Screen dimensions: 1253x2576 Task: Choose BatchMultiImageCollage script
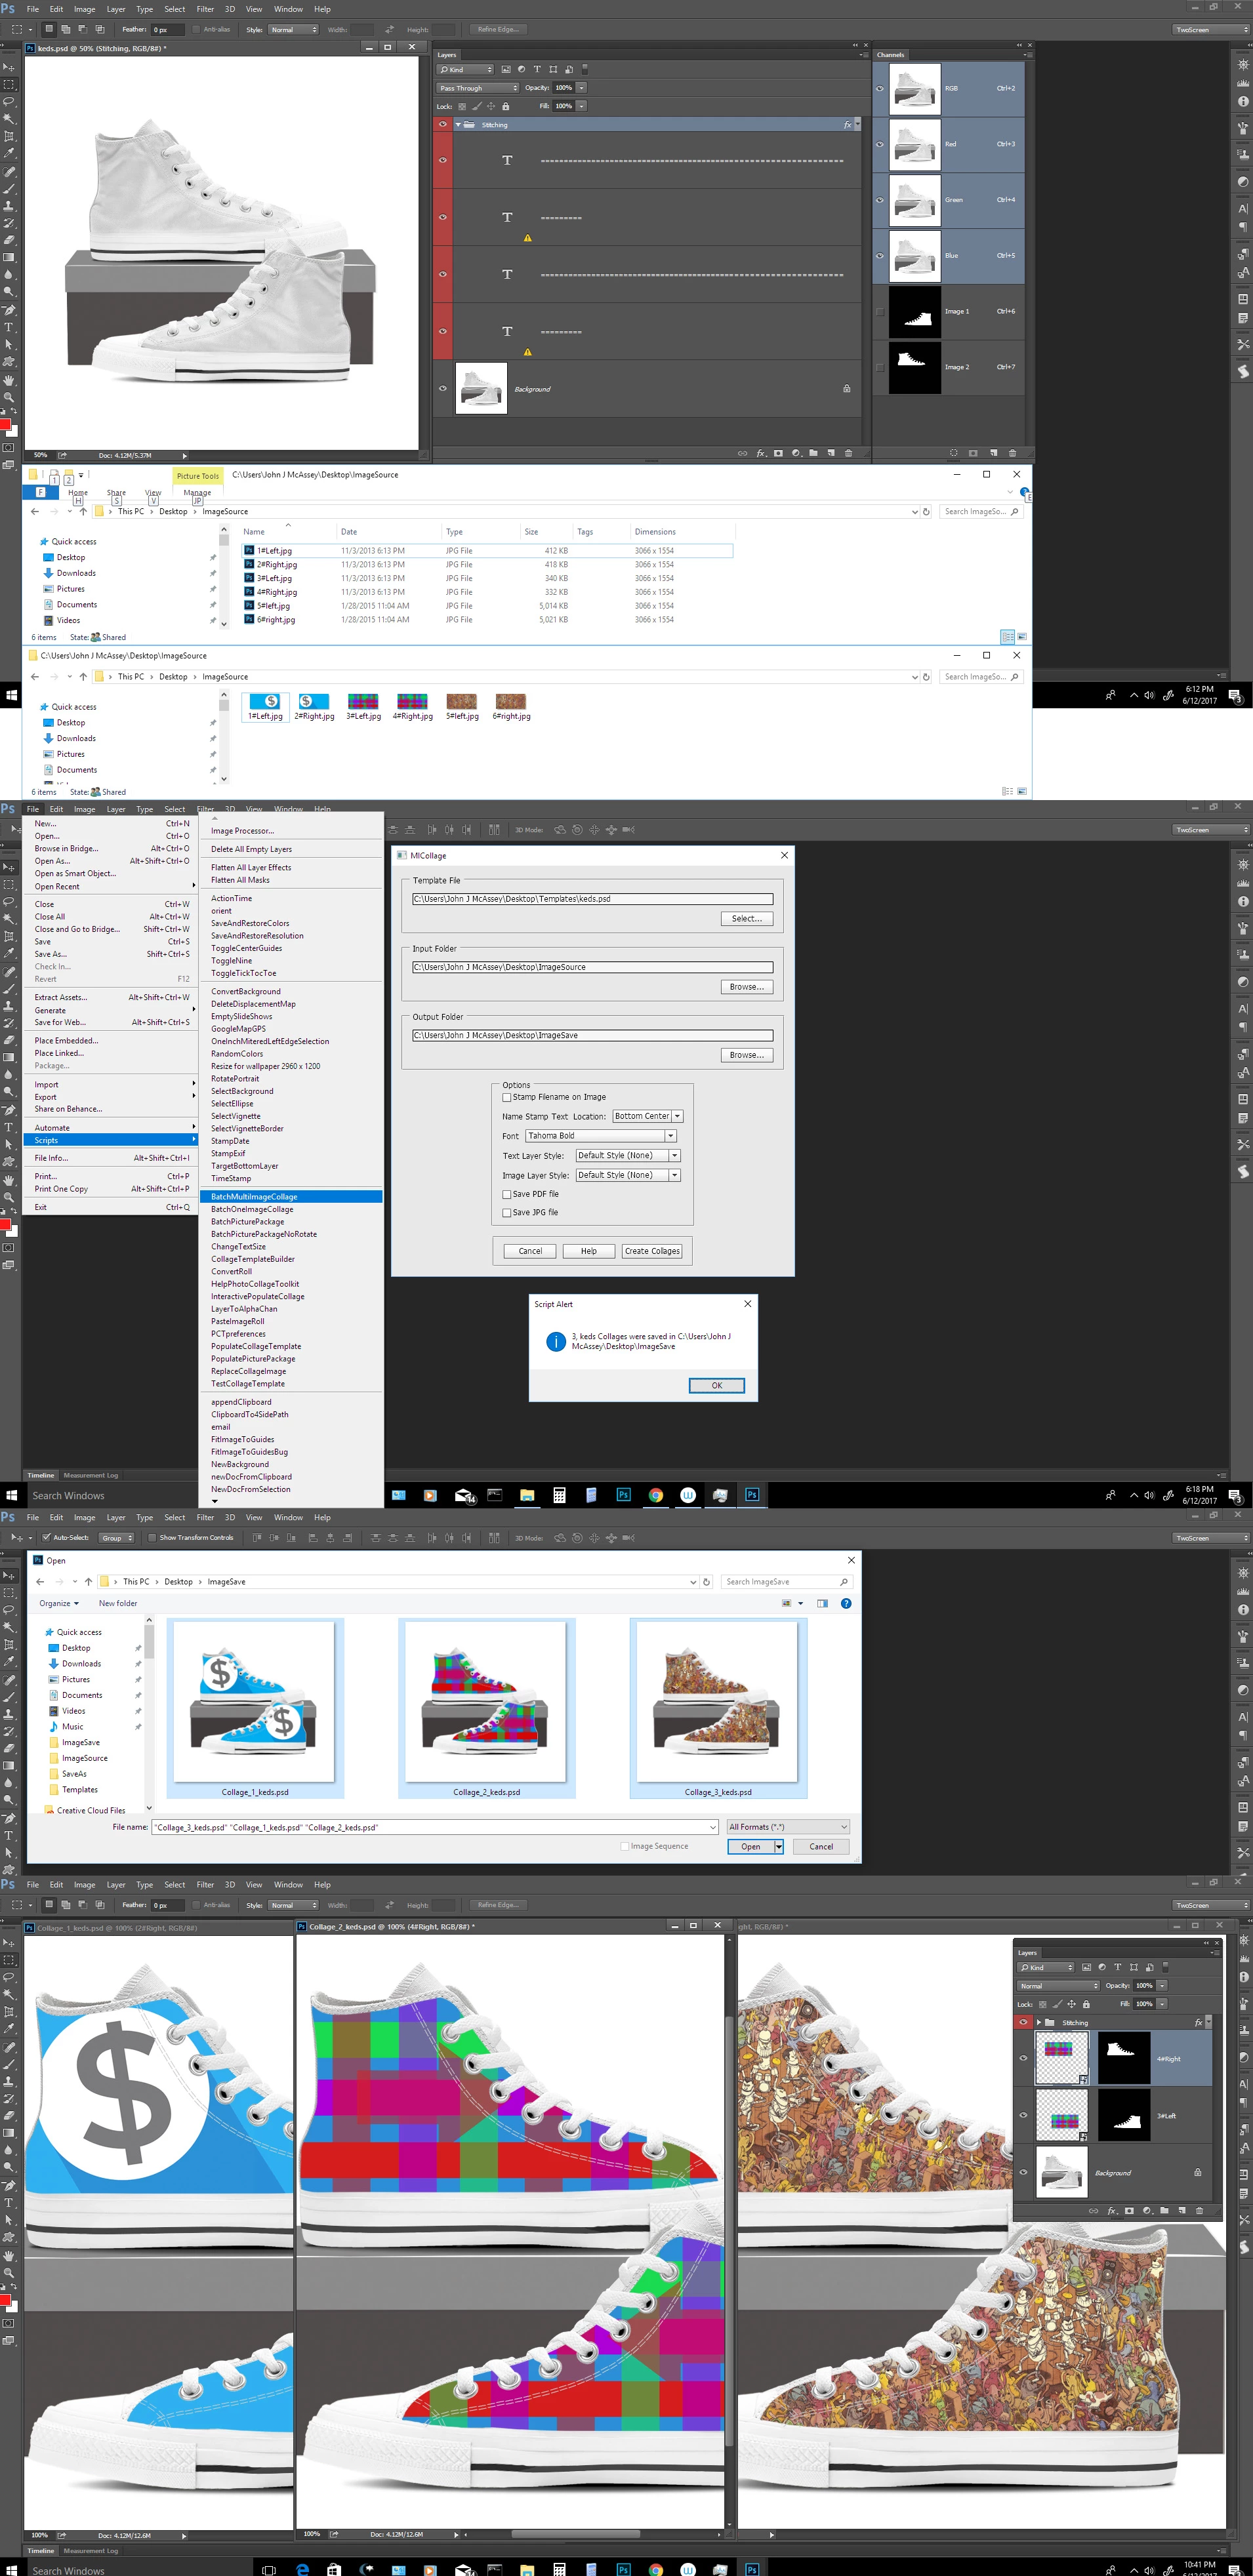[291, 1196]
